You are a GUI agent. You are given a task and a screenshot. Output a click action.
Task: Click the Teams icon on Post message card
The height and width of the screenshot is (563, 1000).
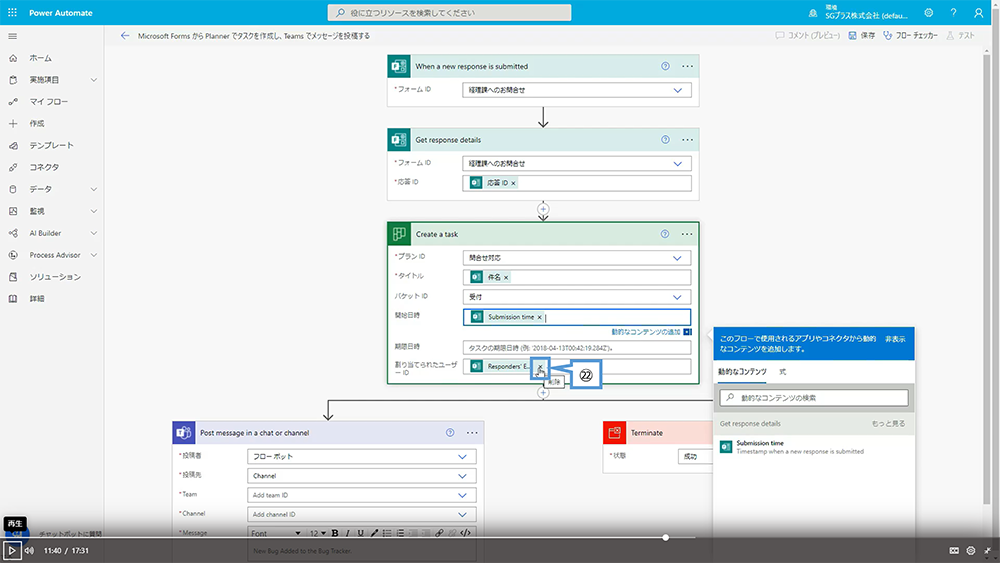coord(184,432)
